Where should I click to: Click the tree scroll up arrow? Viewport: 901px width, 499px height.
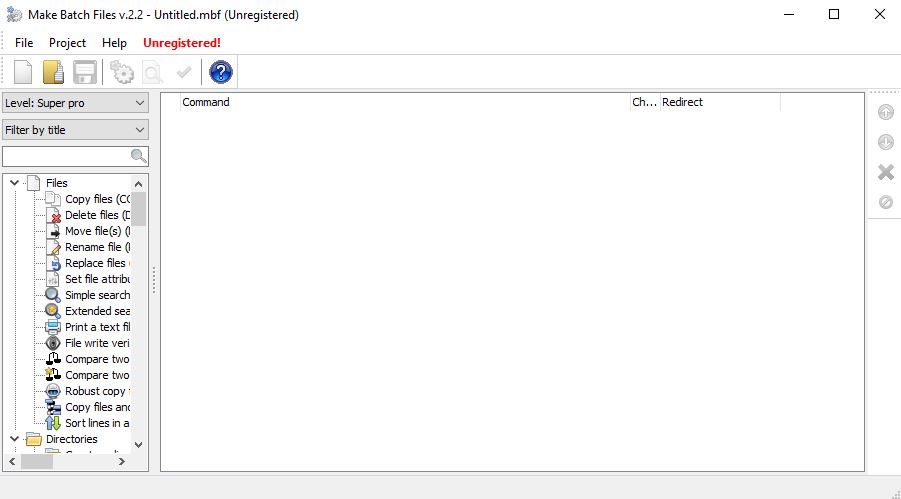(x=138, y=184)
